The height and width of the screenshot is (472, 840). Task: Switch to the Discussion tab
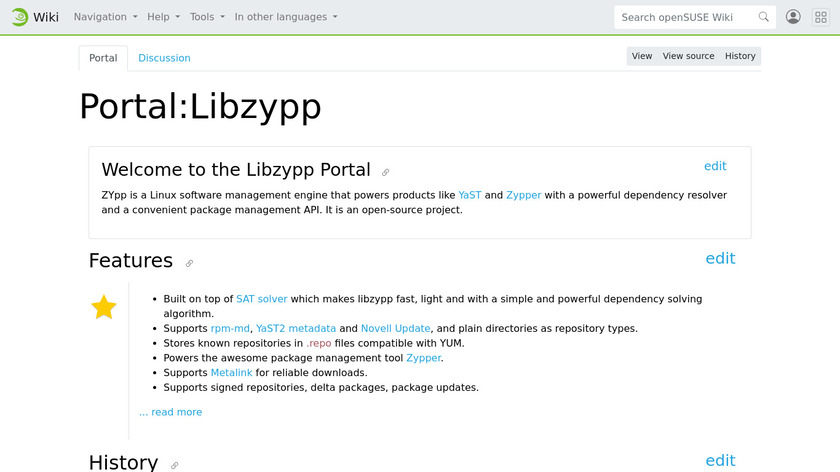pyautogui.click(x=164, y=58)
